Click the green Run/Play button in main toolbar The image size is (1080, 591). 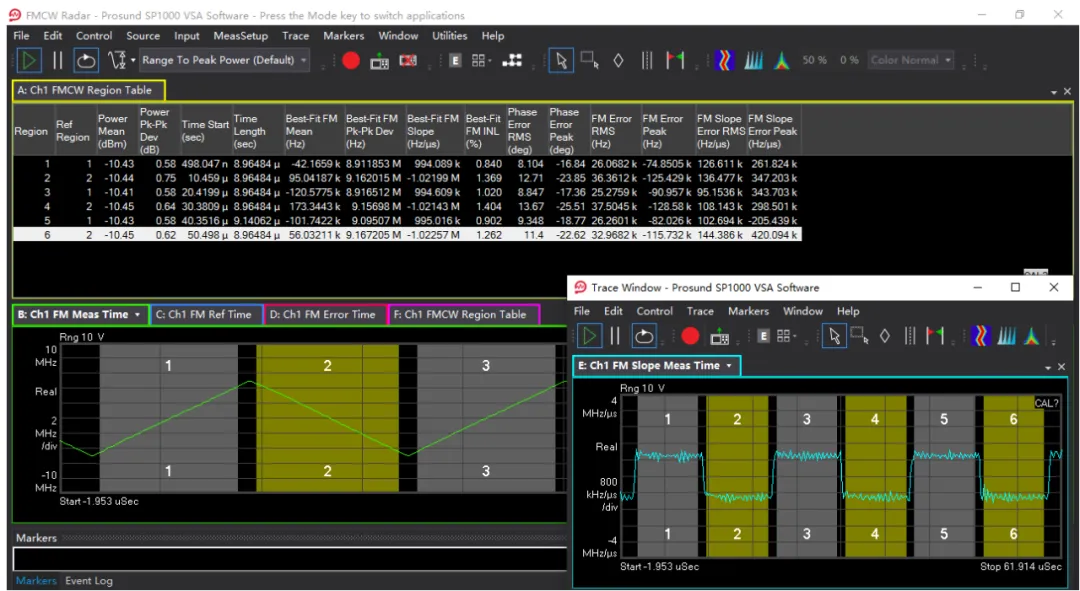[x=29, y=61]
